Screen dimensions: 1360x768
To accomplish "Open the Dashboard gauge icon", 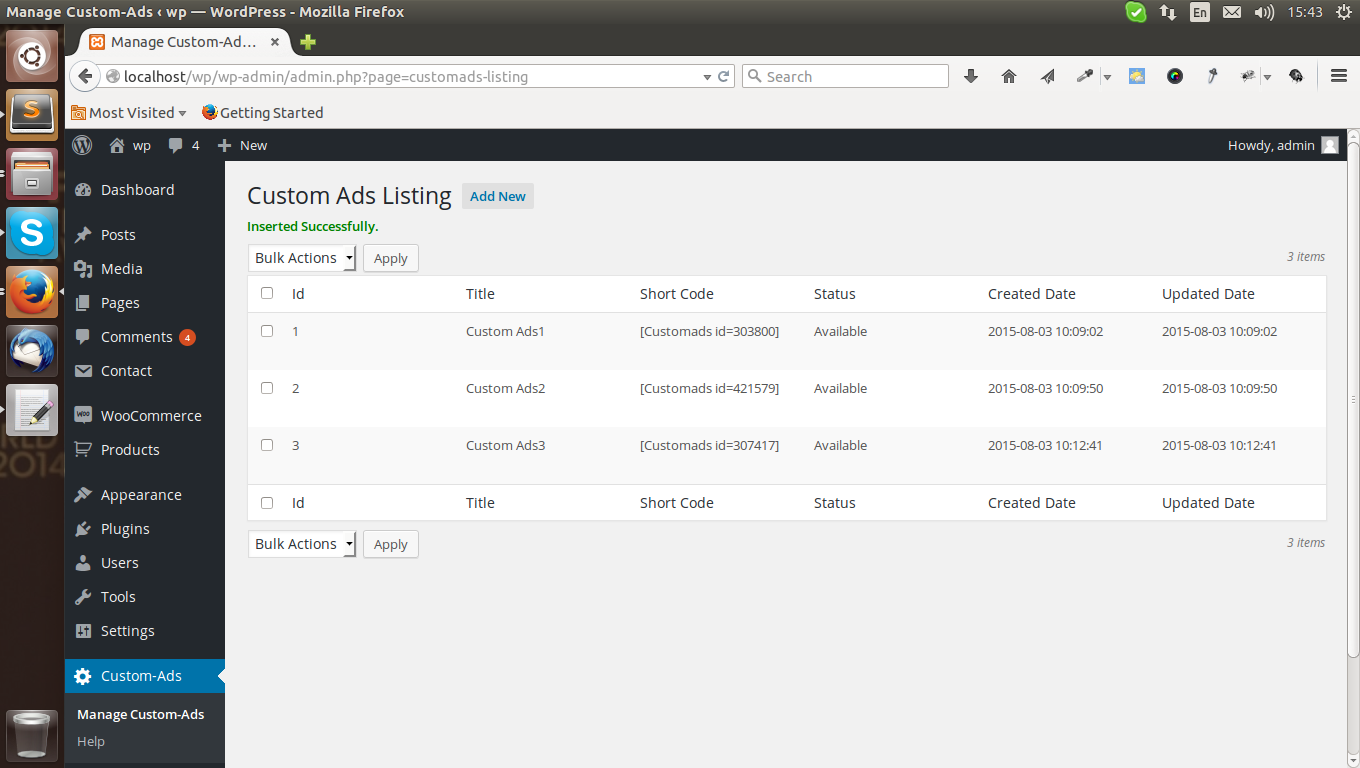I will [83, 190].
